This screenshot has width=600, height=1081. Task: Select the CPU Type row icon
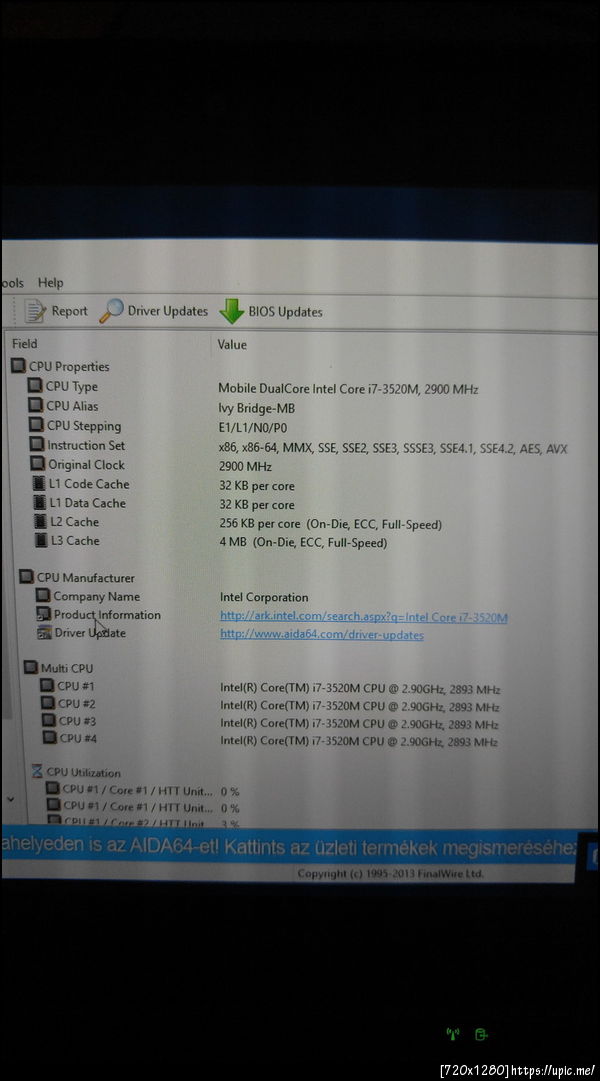coord(35,385)
